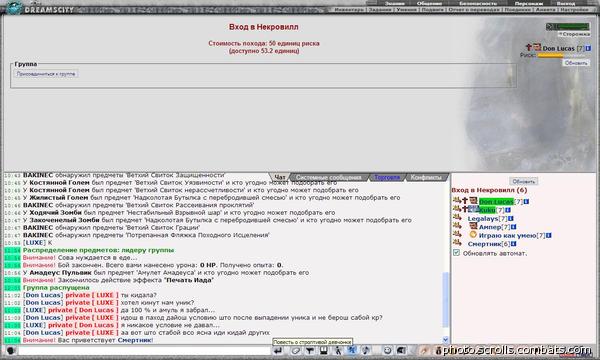Screen dimensions: 600x360
Task: Open info icon for Don Lucas in room list
Action: click(526, 202)
